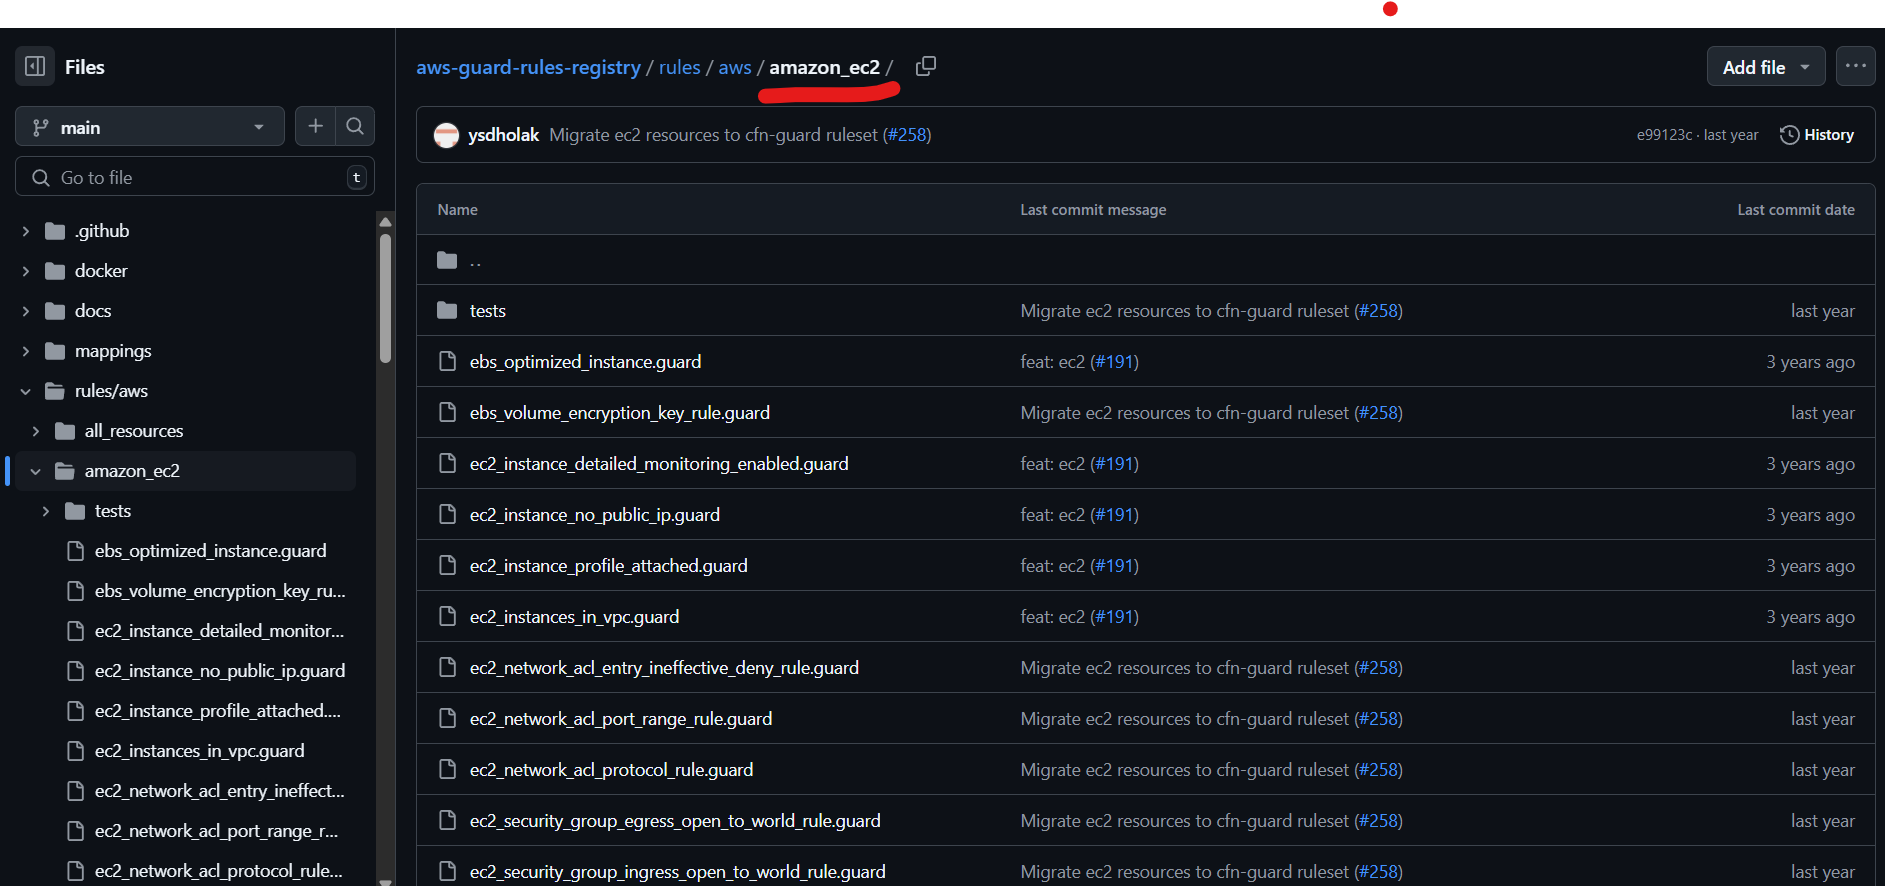Click file icon of ebs_optimized_instance.guard row
The width and height of the screenshot is (1885, 886).
(447, 362)
